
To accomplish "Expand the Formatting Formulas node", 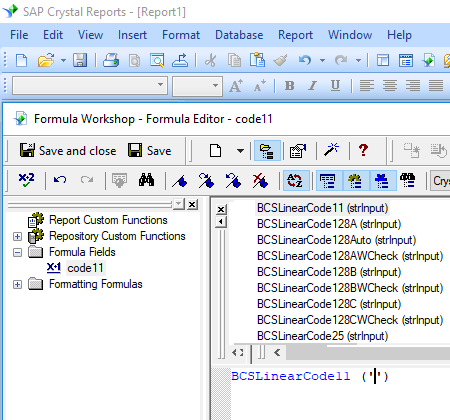I will pos(17,284).
